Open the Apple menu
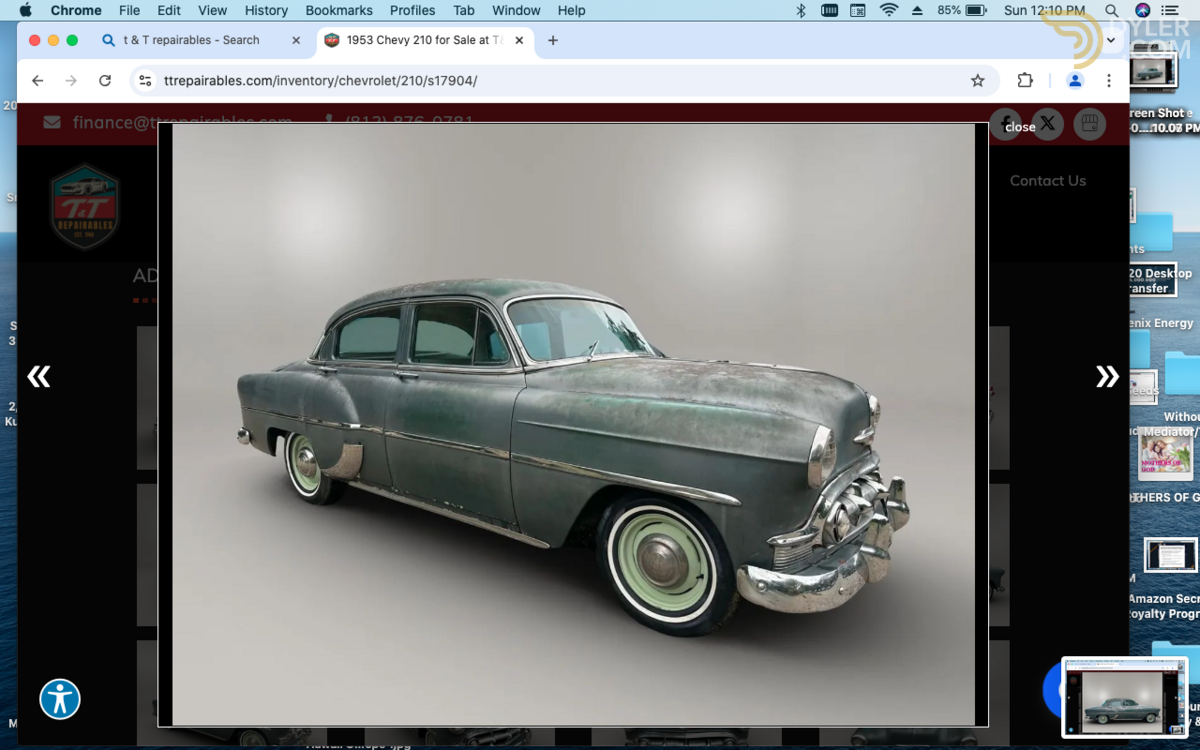 pos(25,10)
